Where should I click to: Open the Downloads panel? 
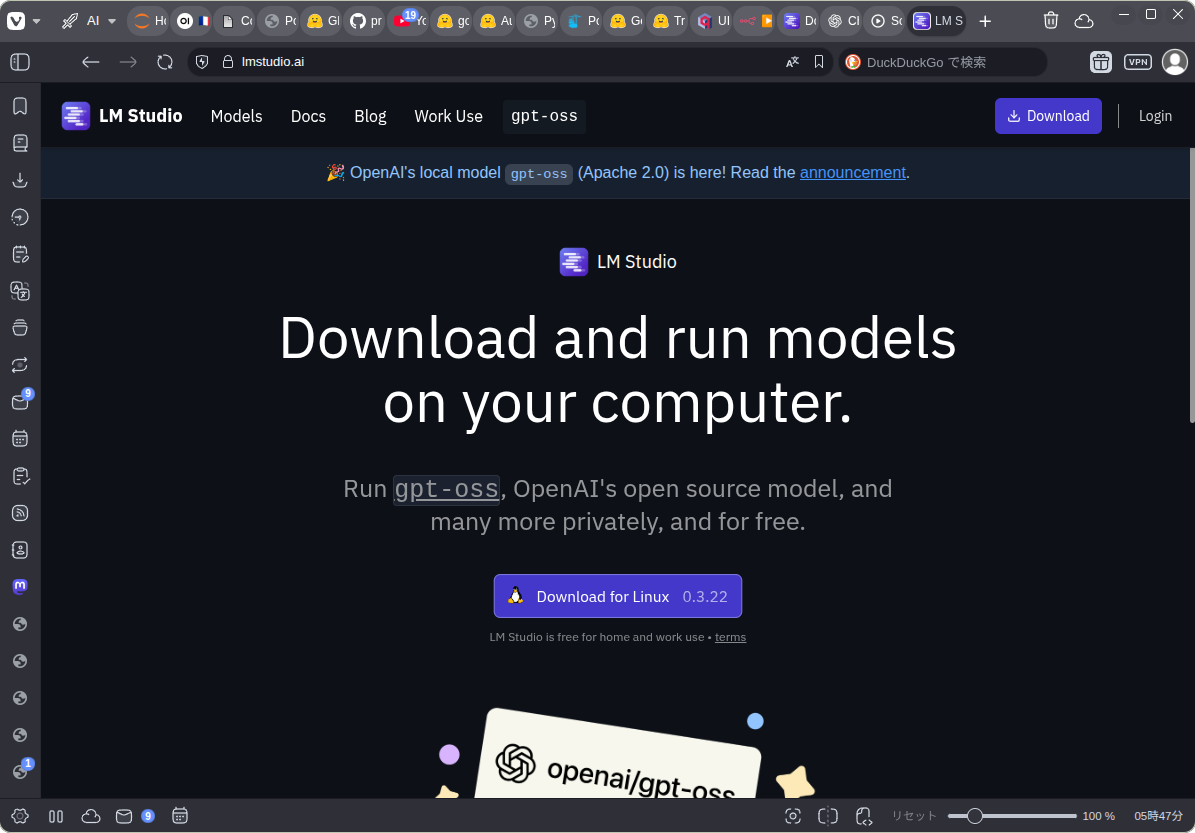click(x=21, y=180)
